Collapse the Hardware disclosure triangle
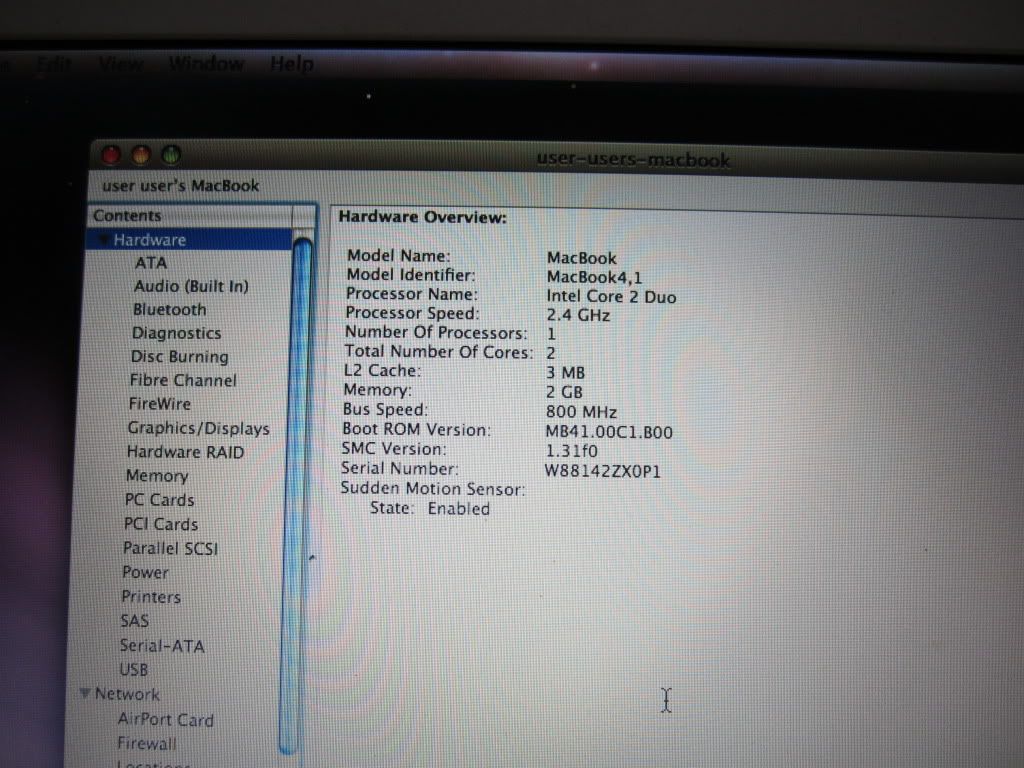The height and width of the screenshot is (768, 1024). (103, 240)
